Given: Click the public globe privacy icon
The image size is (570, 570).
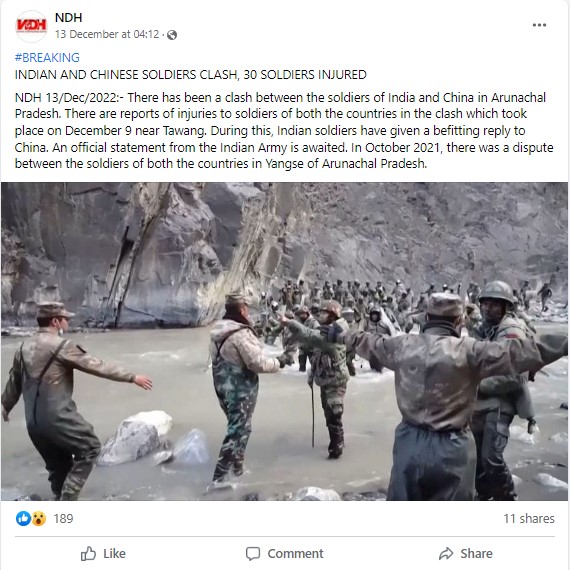Looking at the screenshot, I should 172,35.
